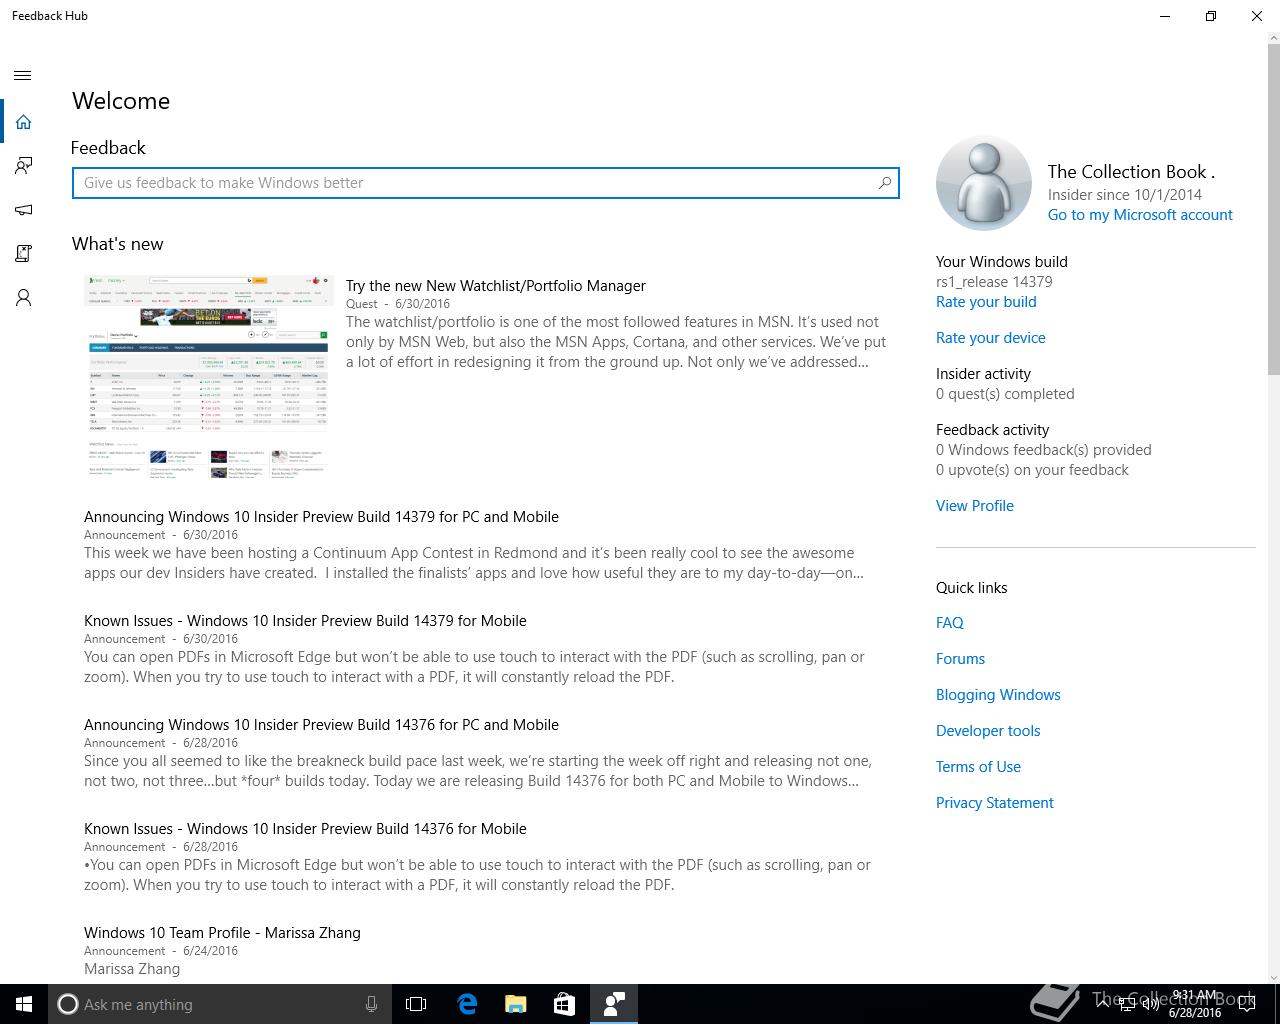1280x1024 pixels.
Task: Open Windows 10 Team Profile Marissa Zhang
Action: 222,933
